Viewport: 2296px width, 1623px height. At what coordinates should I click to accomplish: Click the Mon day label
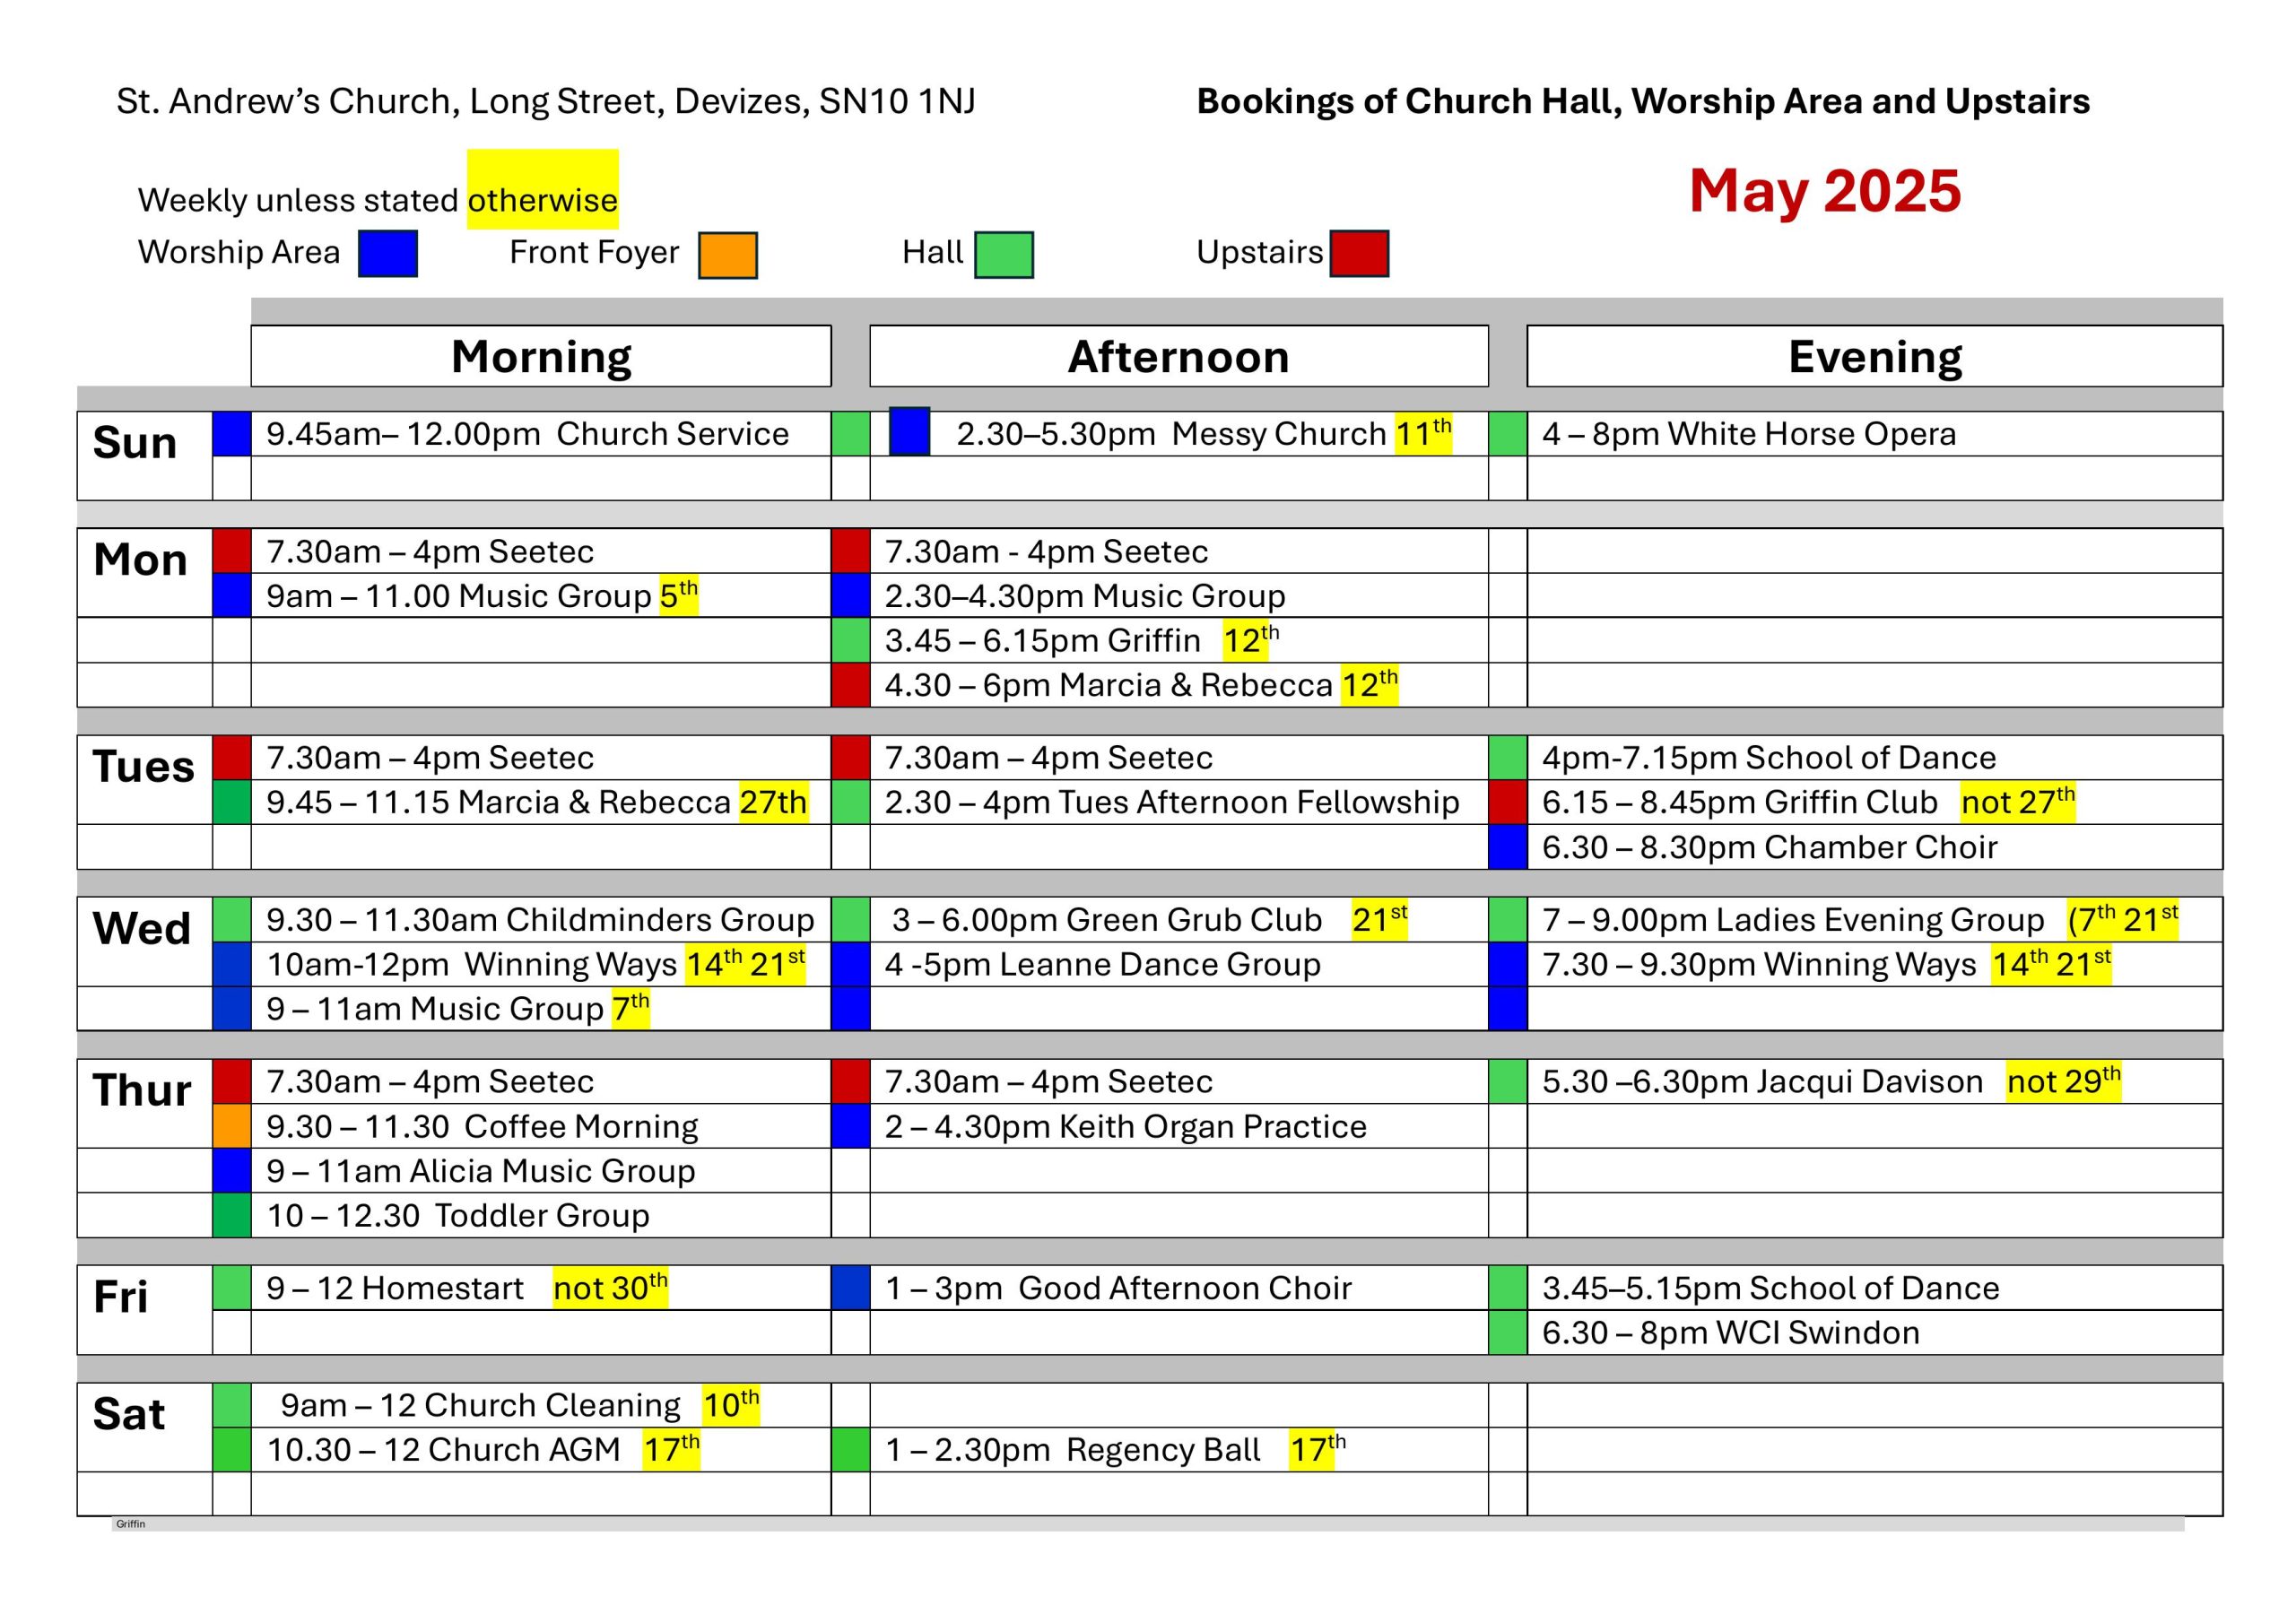(140, 559)
